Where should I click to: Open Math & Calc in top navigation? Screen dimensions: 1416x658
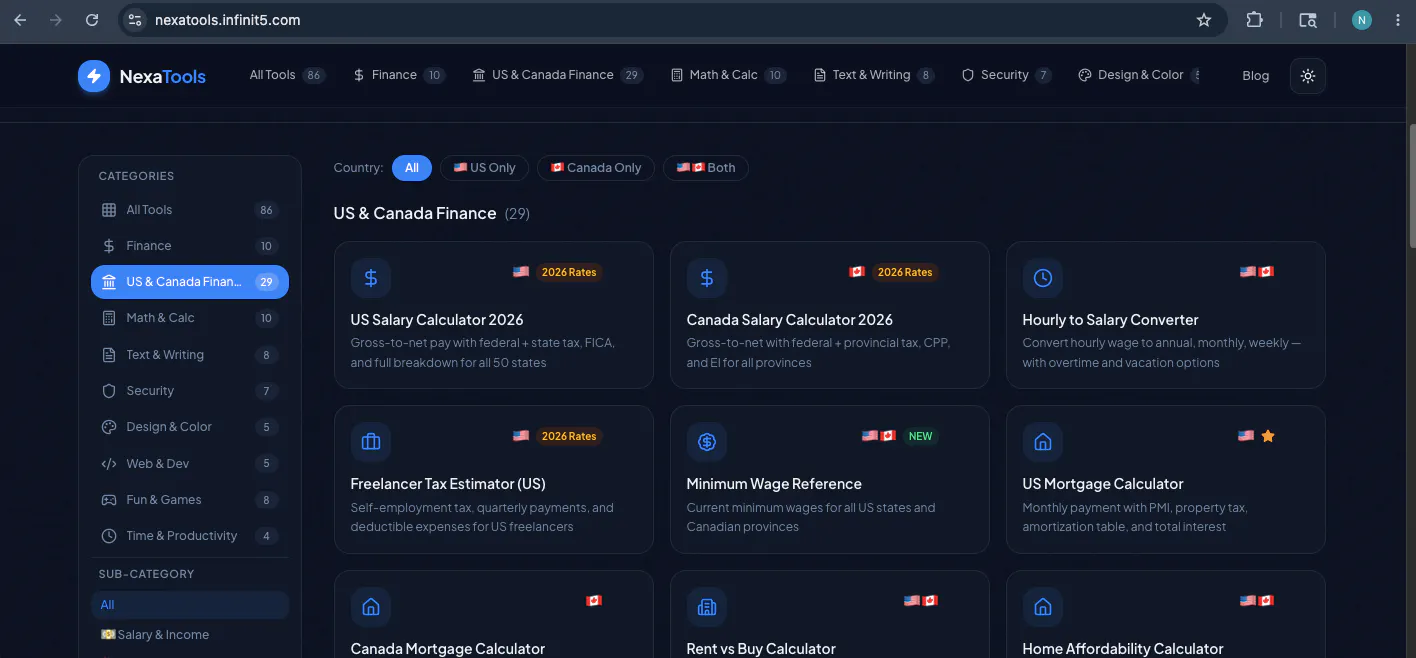pyautogui.click(x=728, y=75)
